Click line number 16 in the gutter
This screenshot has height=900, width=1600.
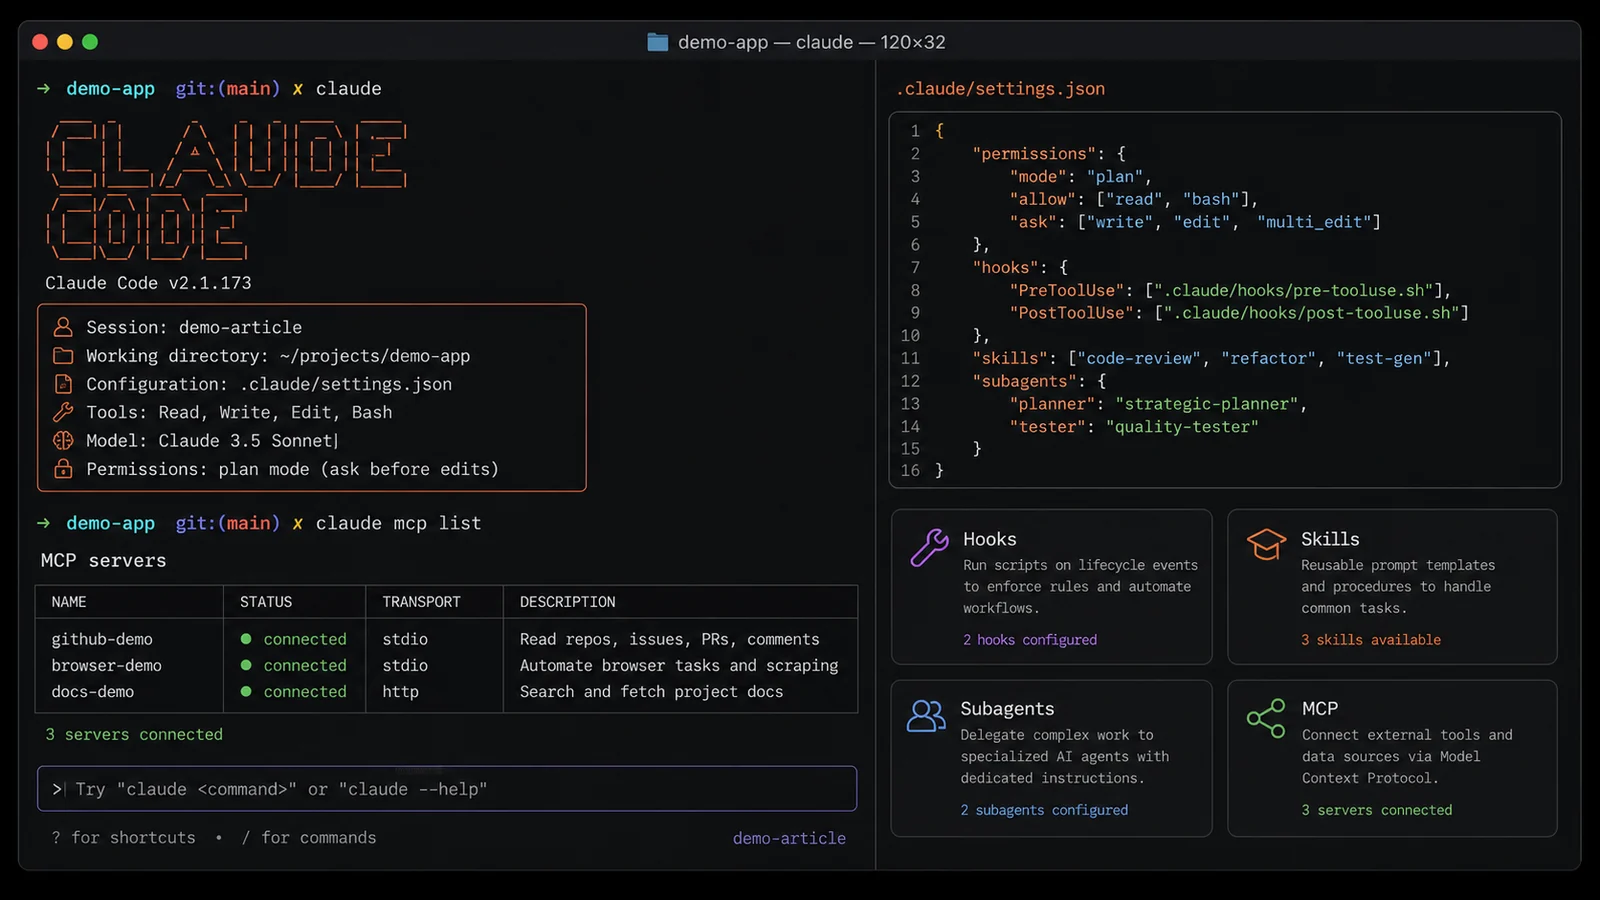910,470
